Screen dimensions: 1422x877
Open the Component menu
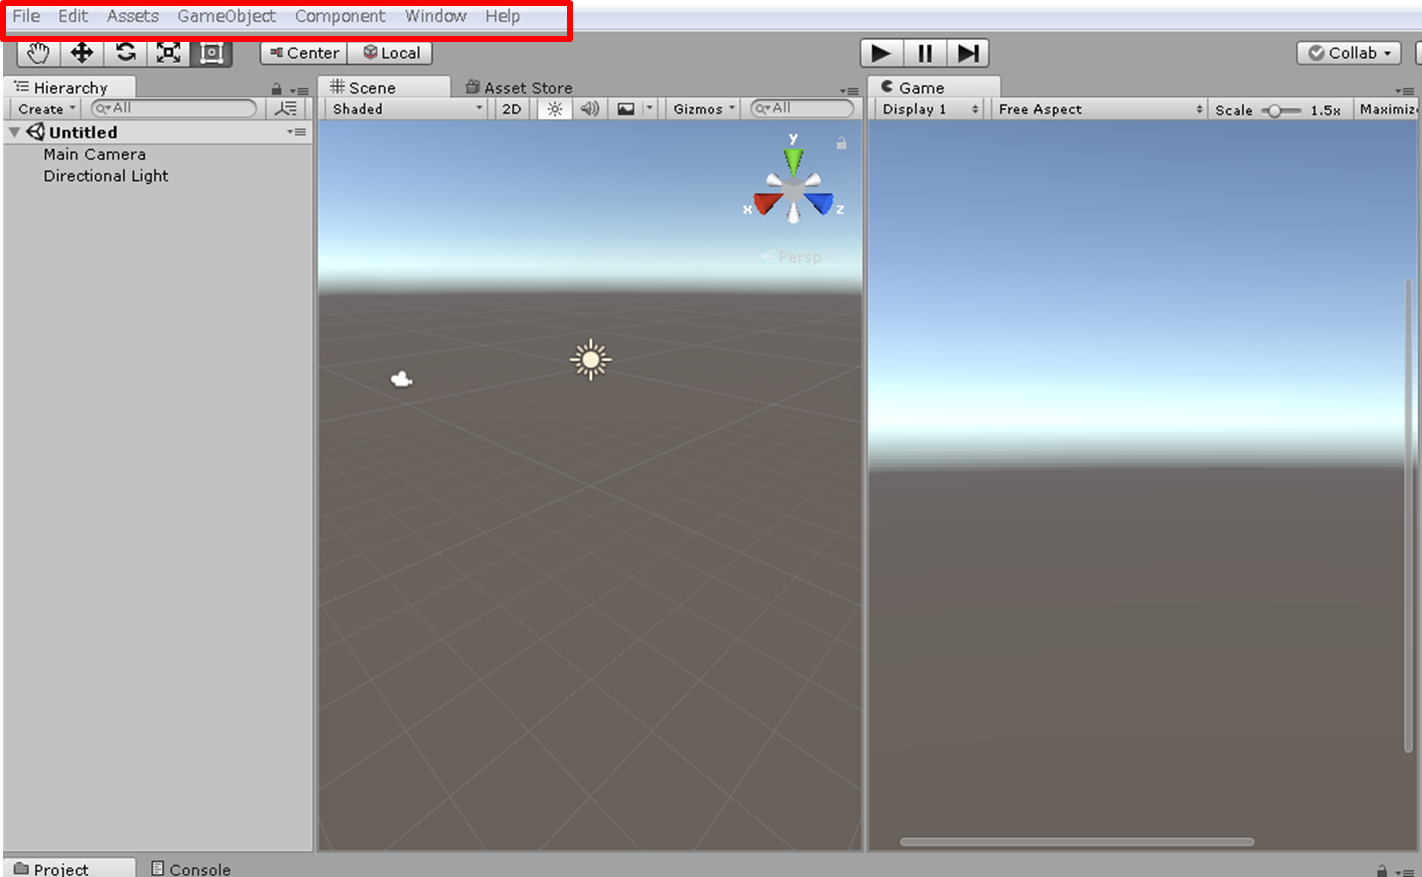340,16
